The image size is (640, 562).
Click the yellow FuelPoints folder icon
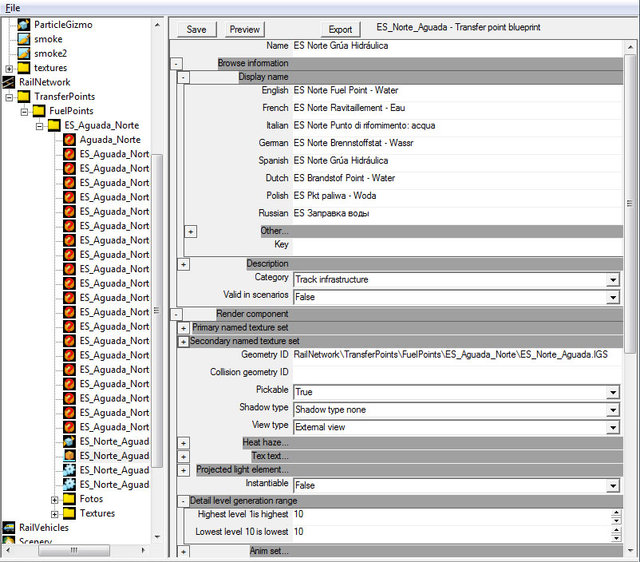click(x=39, y=111)
